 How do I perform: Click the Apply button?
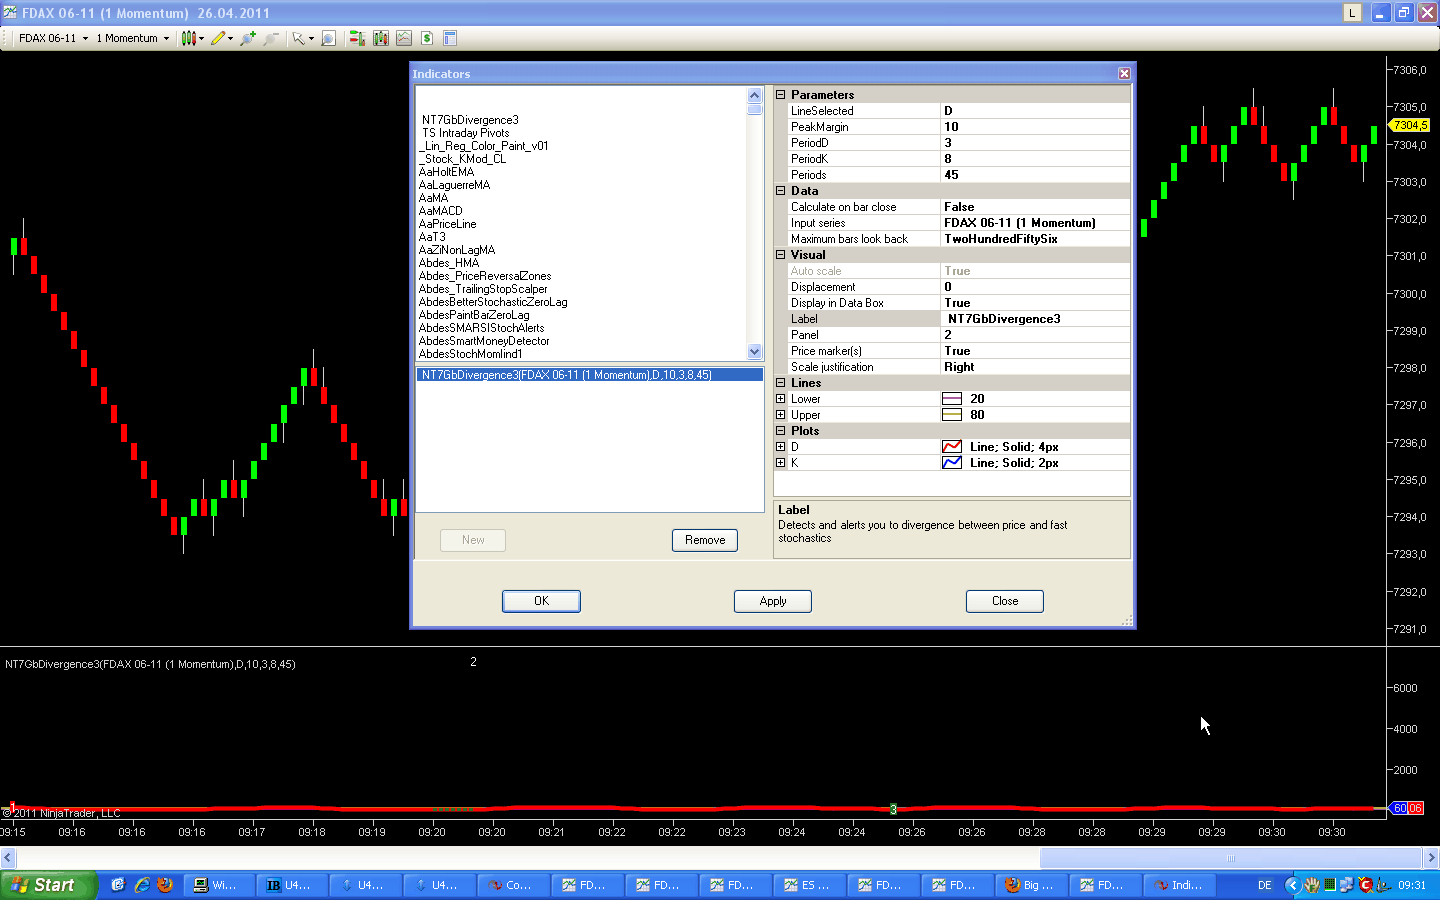(773, 601)
